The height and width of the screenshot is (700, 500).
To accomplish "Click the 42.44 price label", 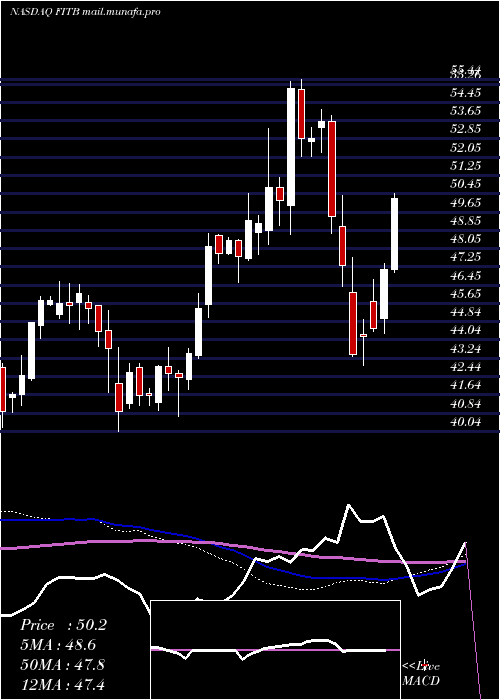I will coord(466,367).
